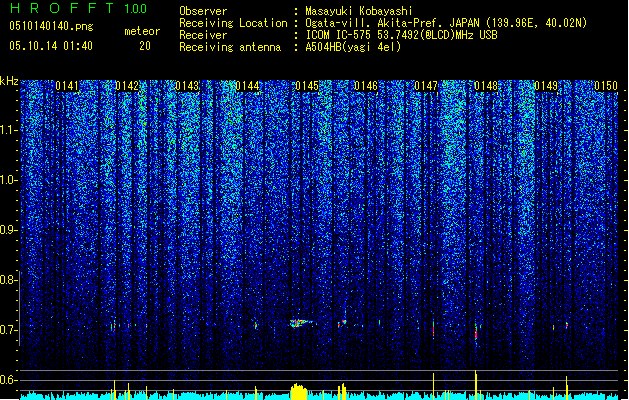Click the 0148 time marker
Screen dimensions: 629x400
coord(486,86)
